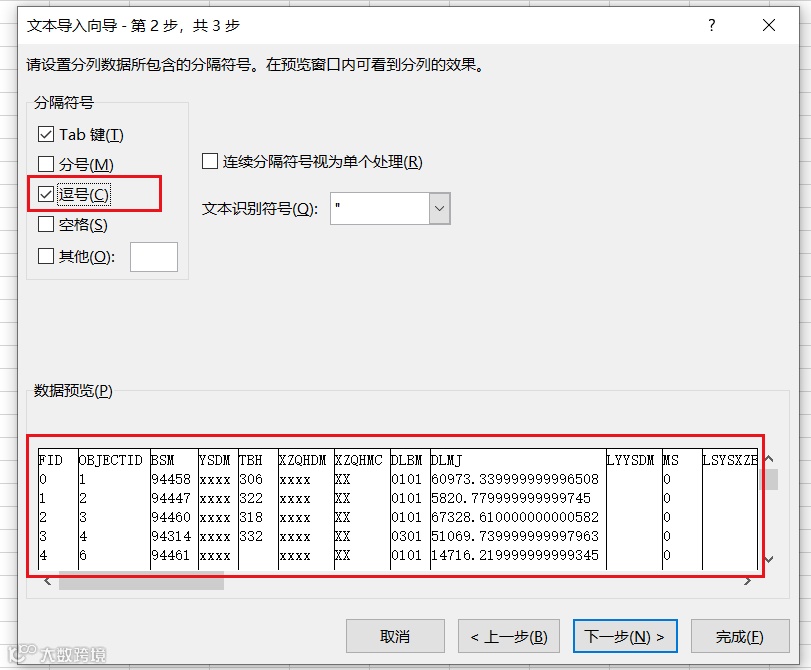Select the BSM column header in preview
The image size is (811, 670).
162,460
